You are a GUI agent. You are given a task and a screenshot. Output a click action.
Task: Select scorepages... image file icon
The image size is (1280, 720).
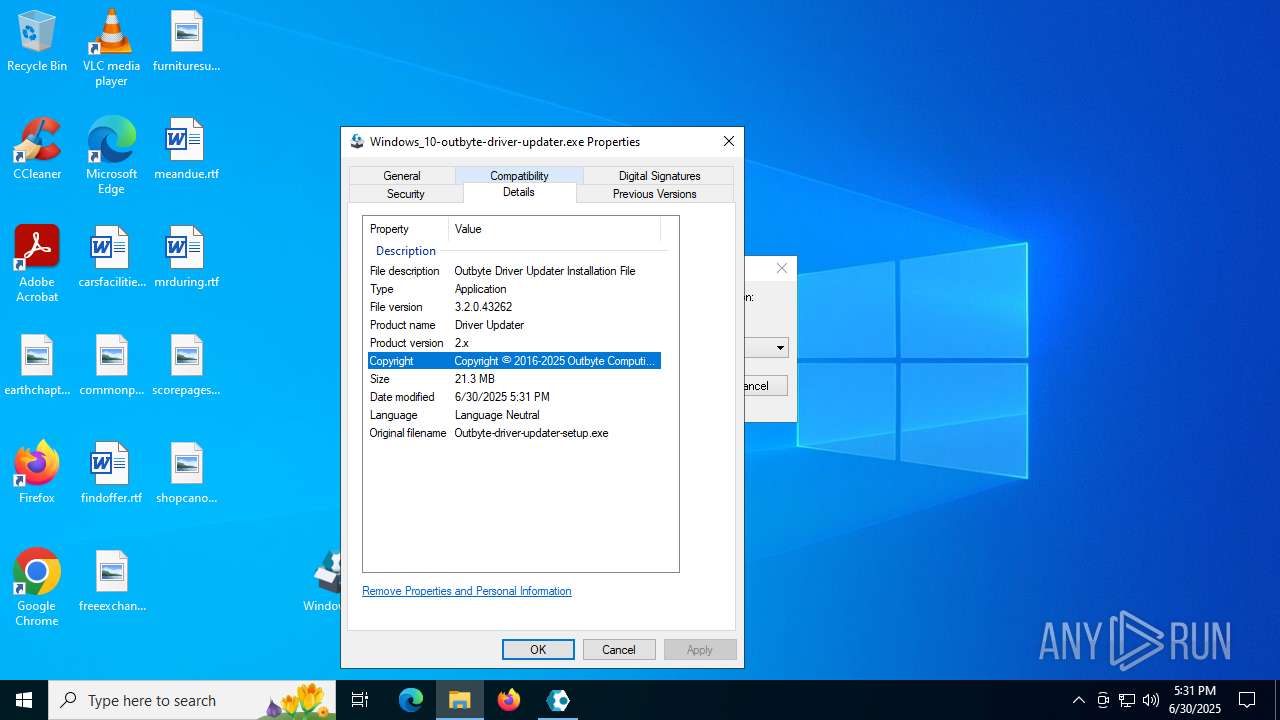[186, 366]
